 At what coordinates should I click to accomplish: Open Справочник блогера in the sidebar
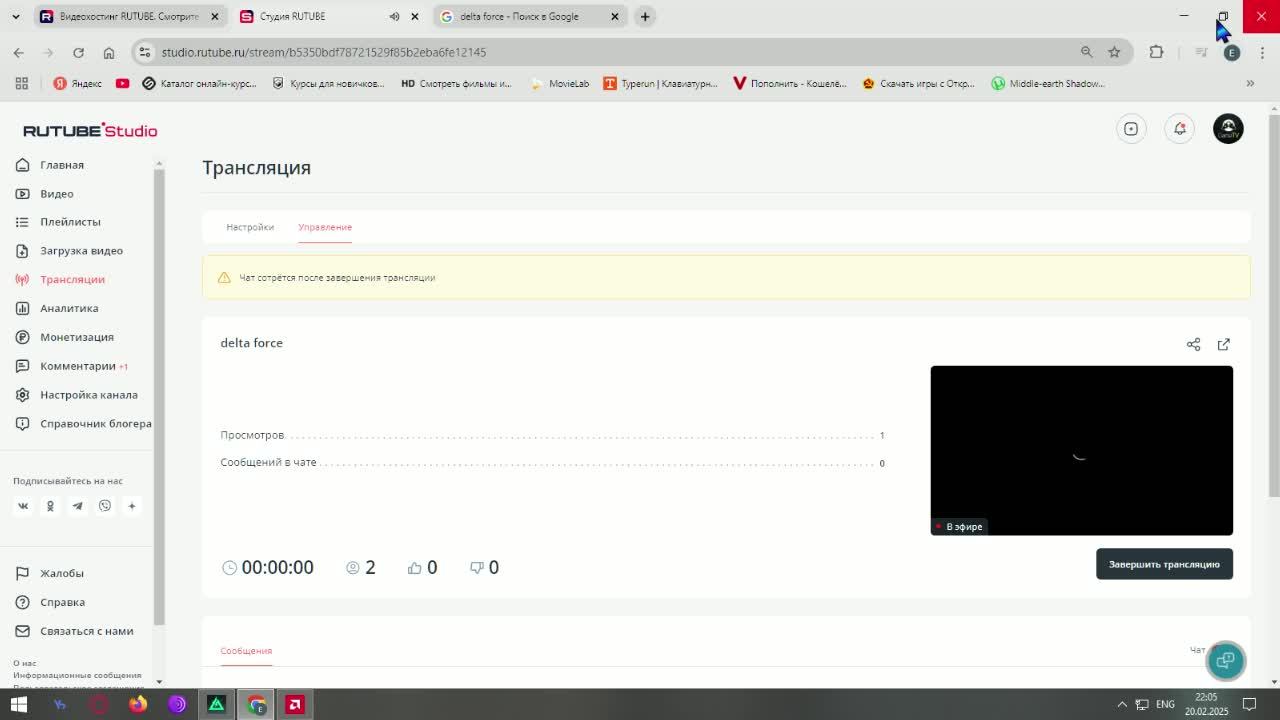pyautogui.click(x=95, y=424)
